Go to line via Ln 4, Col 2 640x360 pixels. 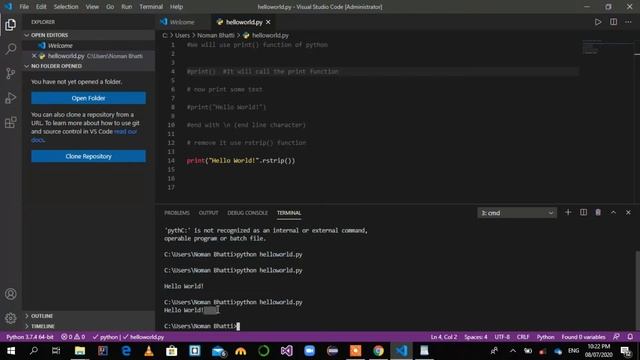[x=444, y=337]
